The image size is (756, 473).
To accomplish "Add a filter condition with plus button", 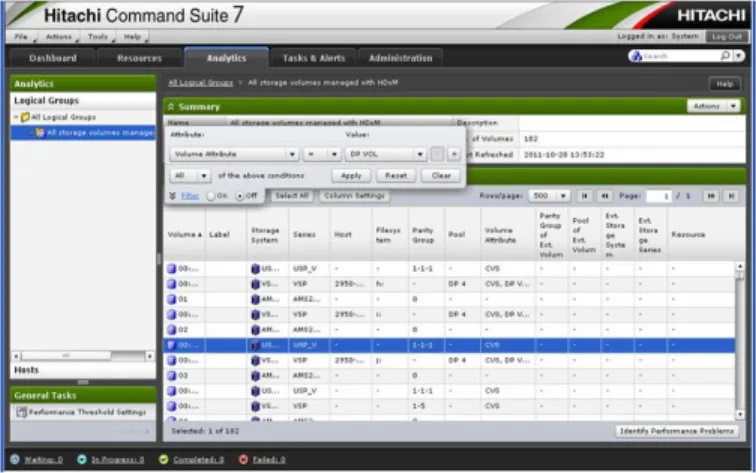I will pyautogui.click(x=454, y=154).
